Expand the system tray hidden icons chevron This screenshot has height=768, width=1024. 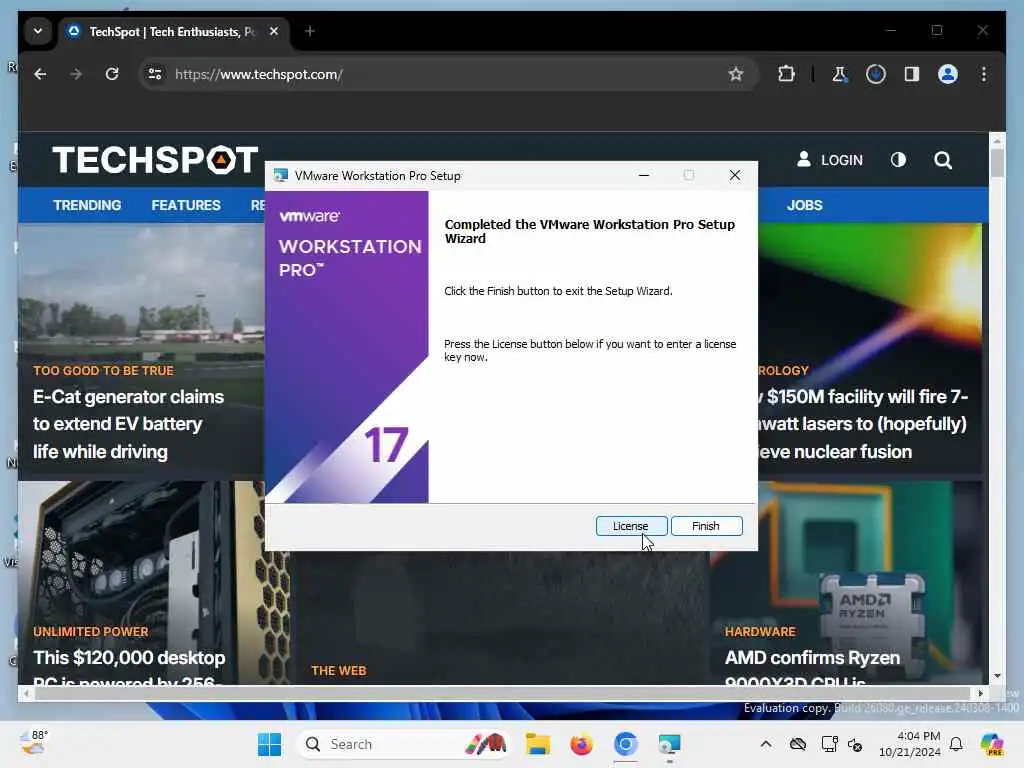[x=766, y=744]
